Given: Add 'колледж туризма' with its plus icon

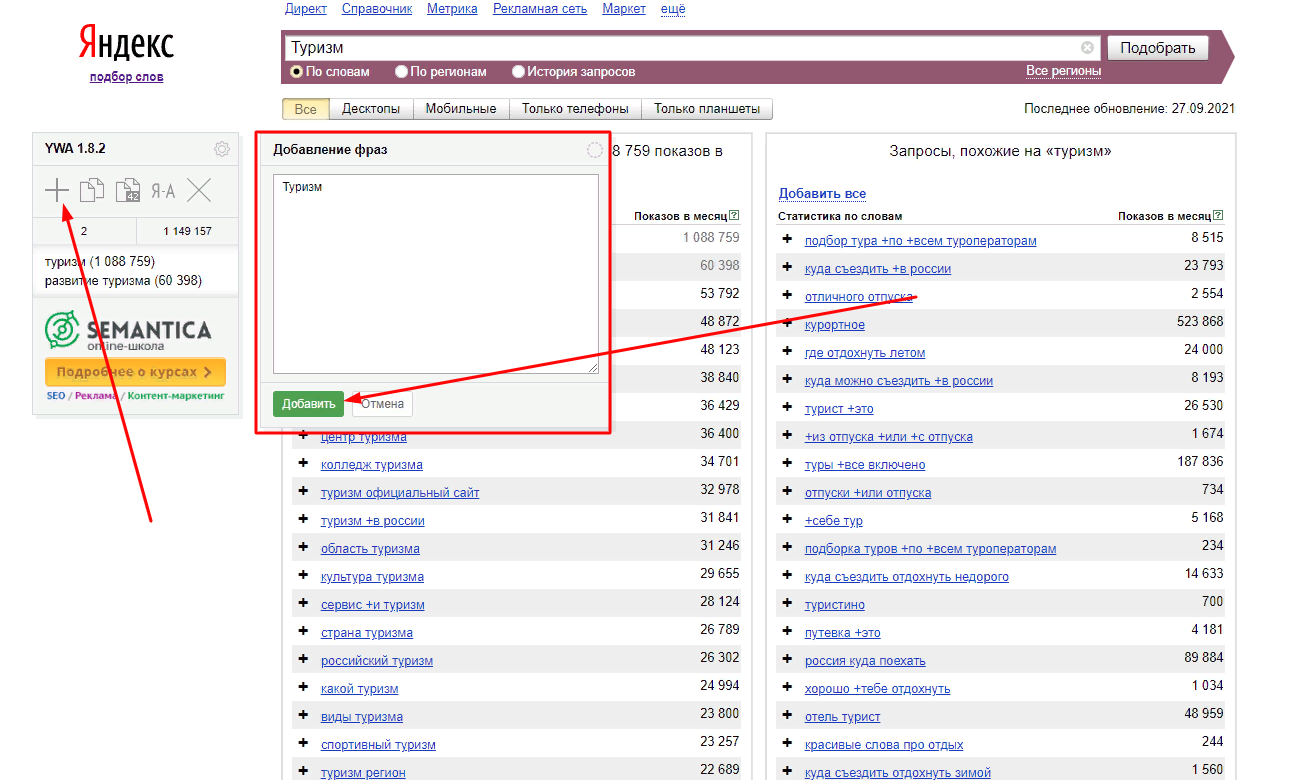Looking at the screenshot, I should coord(303,463).
